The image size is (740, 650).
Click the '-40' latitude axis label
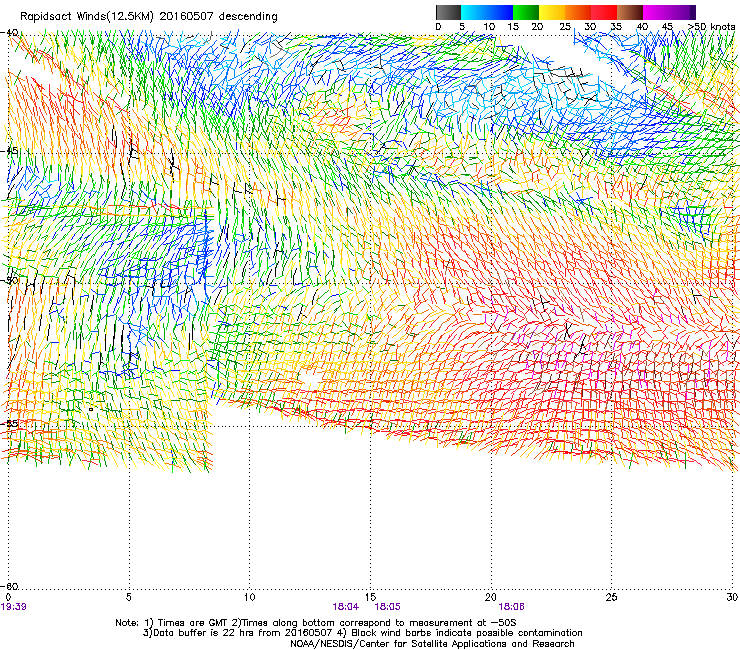[10, 33]
